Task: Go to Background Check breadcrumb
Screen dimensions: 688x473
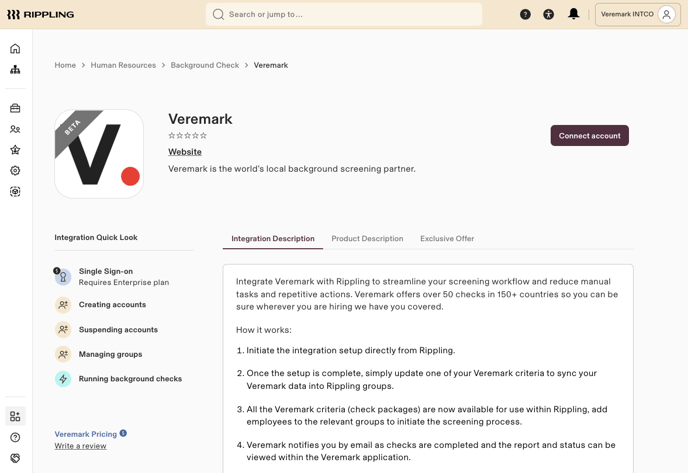Action: [x=205, y=65]
